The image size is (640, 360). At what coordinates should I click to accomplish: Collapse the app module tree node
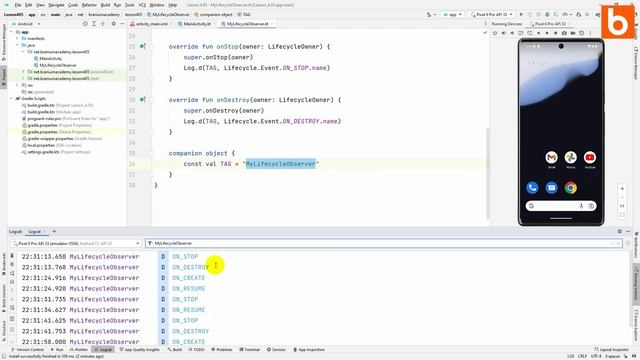pyautogui.click(x=12, y=32)
